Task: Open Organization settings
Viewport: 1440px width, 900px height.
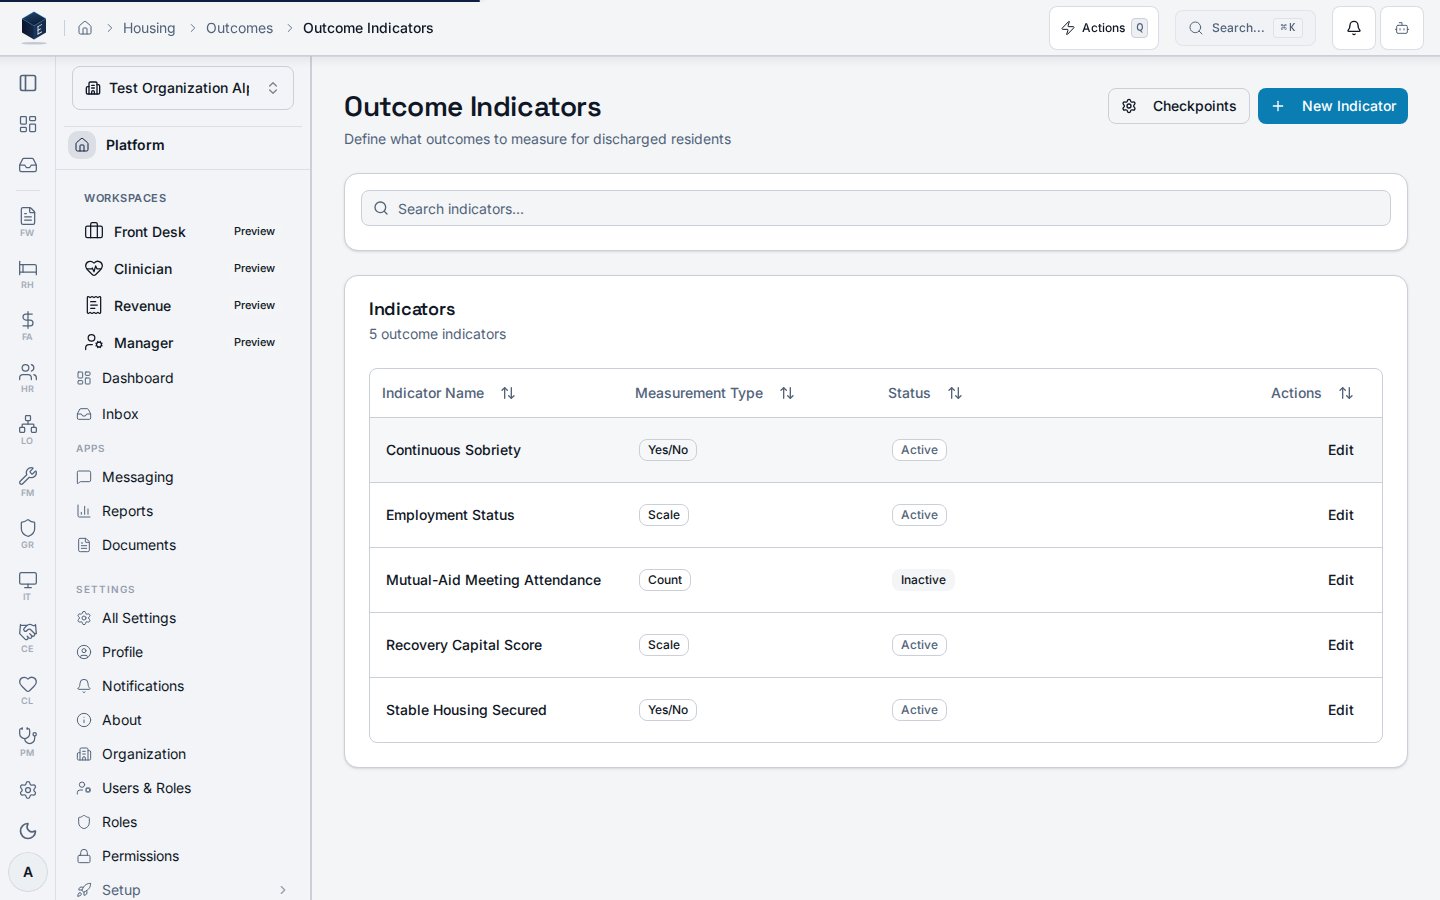Action: [183, 754]
